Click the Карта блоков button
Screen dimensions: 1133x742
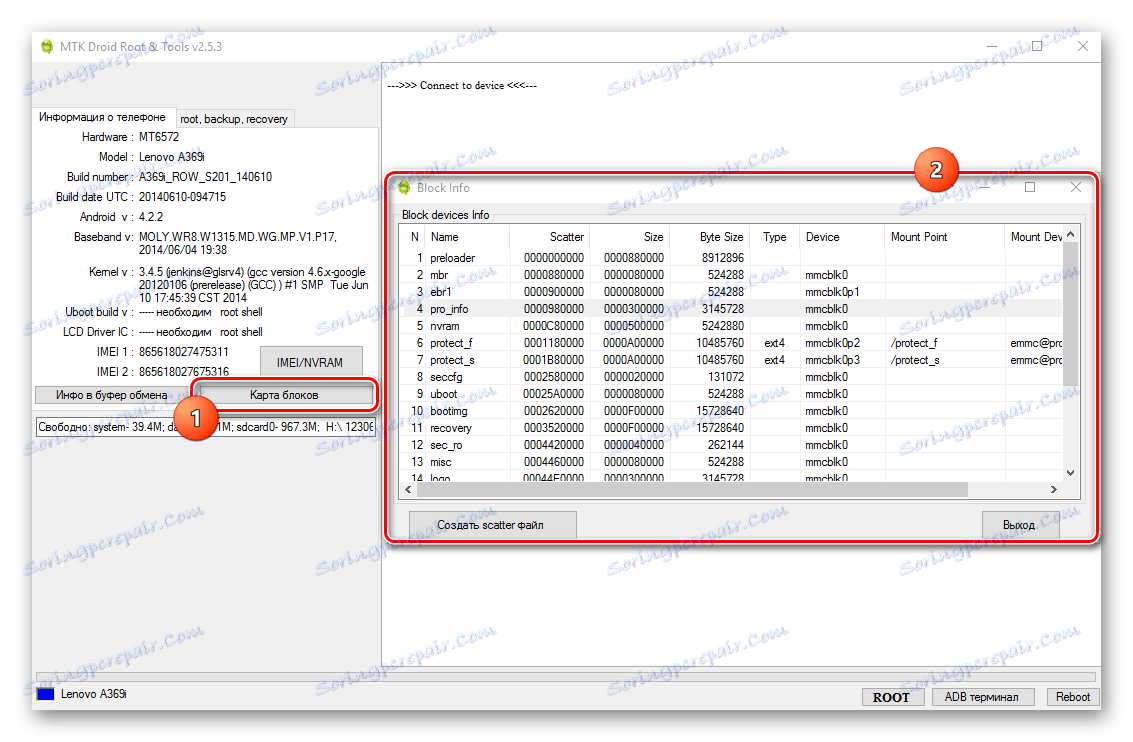pyautogui.click(x=284, y=394)
